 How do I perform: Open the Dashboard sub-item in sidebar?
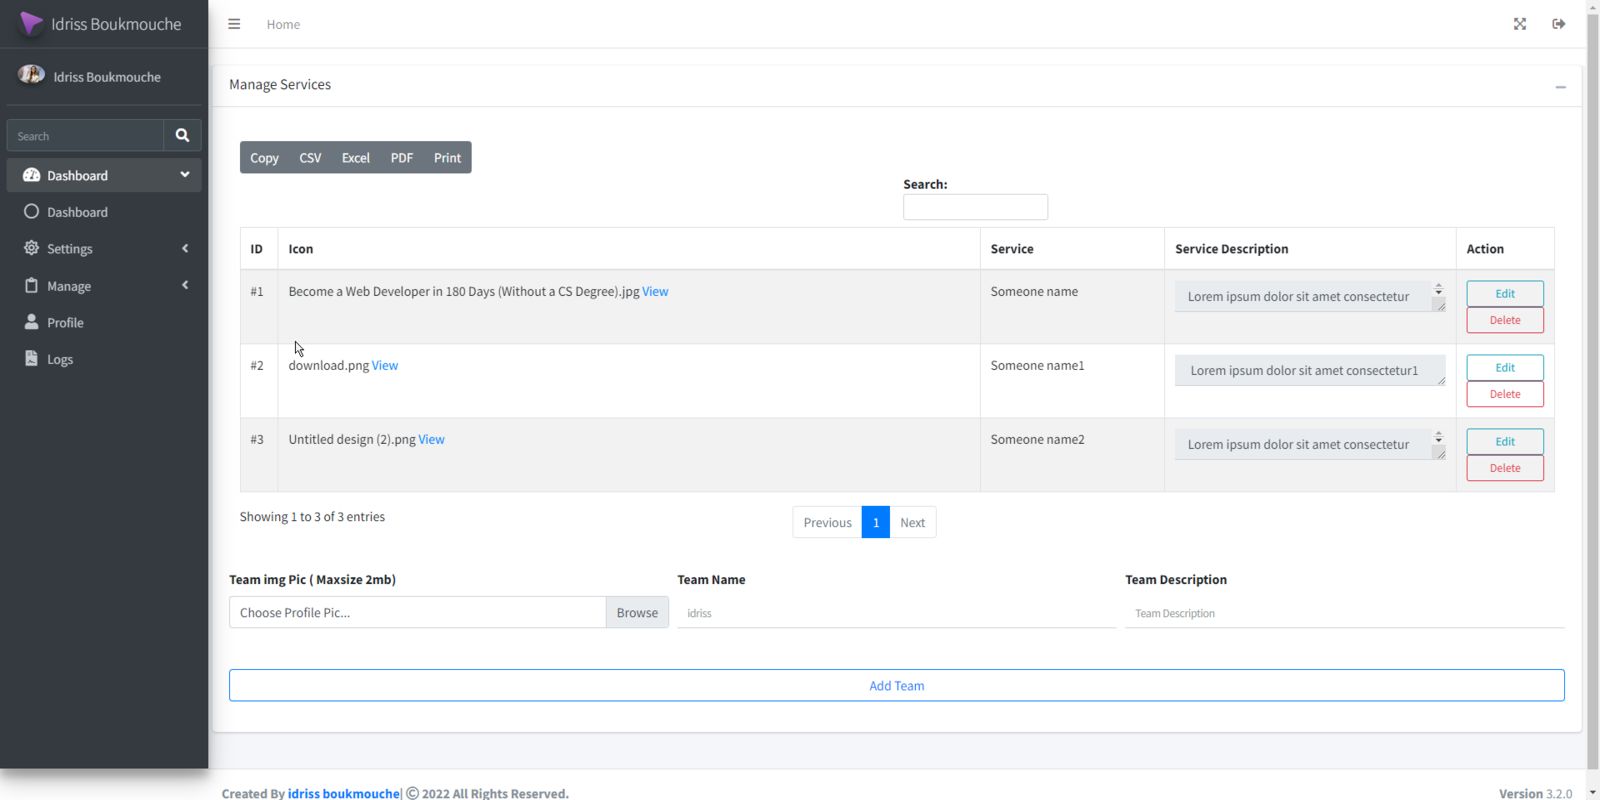(x=77, y=212)
